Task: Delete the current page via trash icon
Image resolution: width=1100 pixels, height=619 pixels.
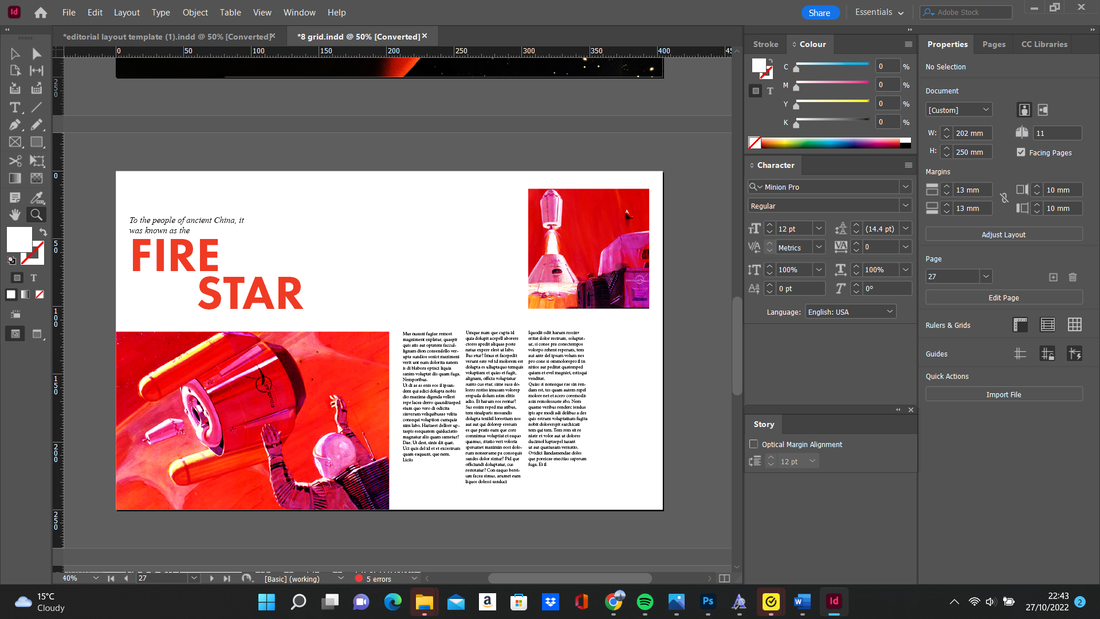Action: pos(1073,277)
